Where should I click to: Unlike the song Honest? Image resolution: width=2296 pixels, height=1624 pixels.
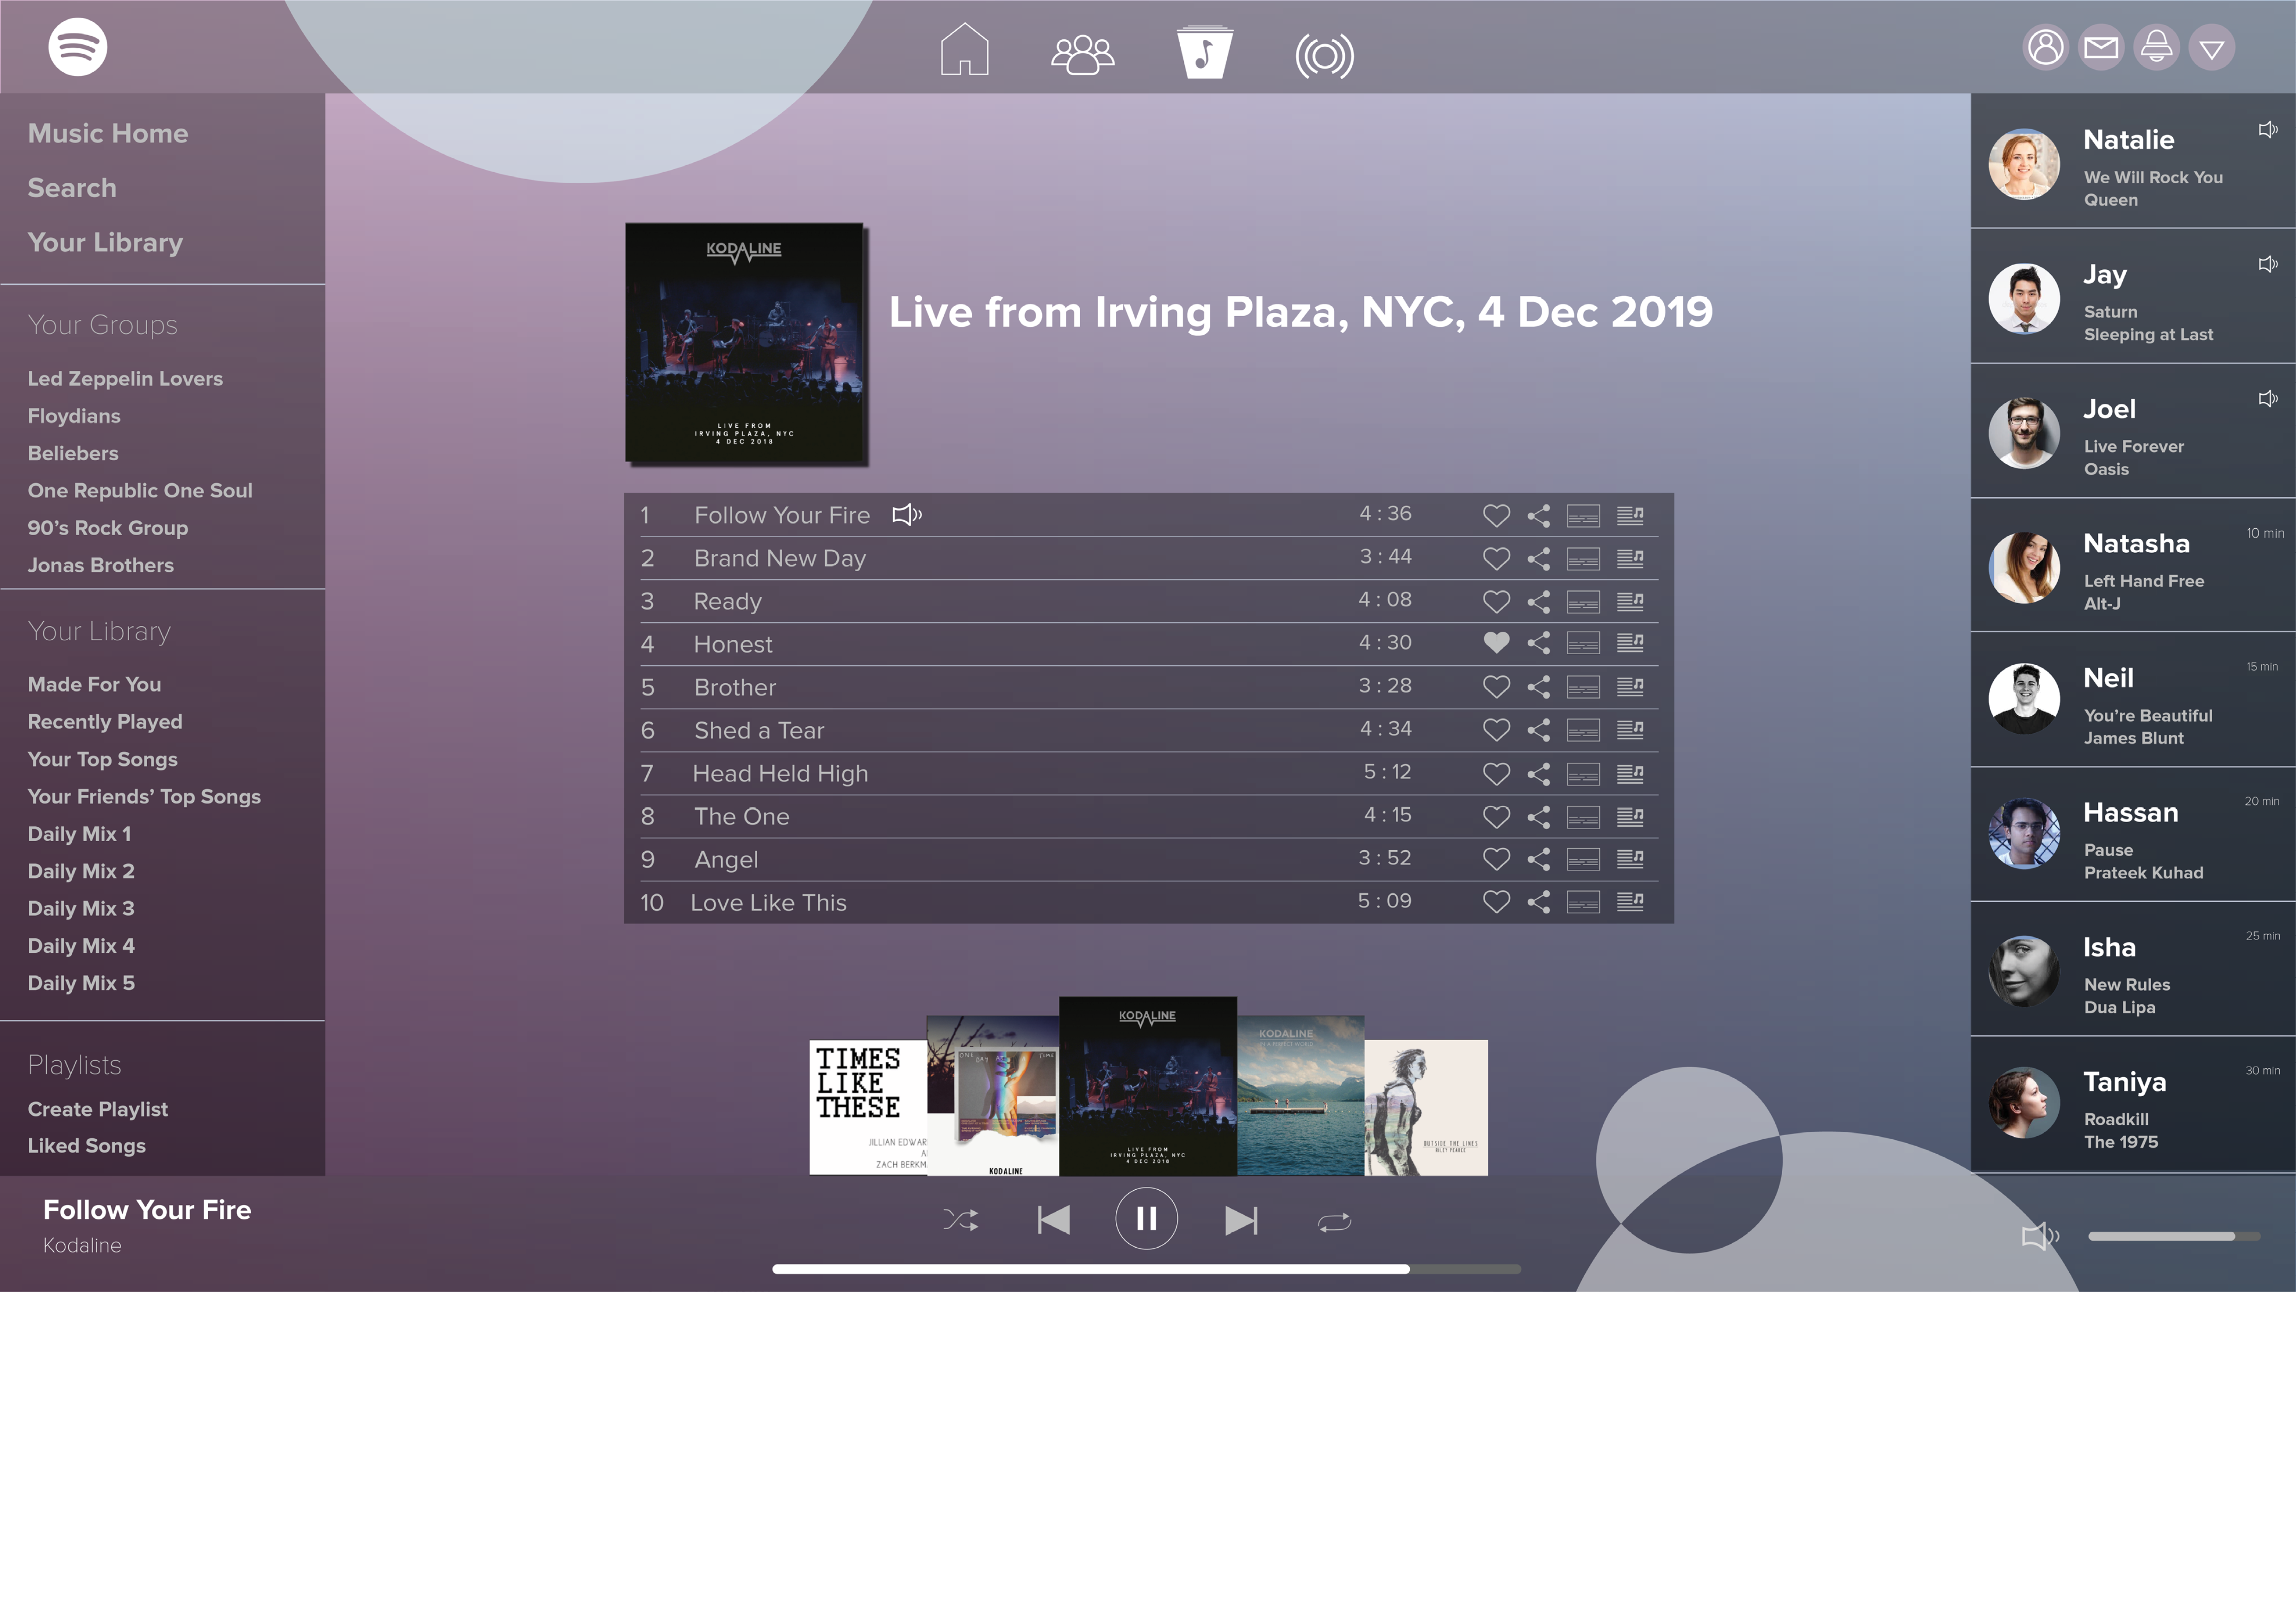(1496, 643)
